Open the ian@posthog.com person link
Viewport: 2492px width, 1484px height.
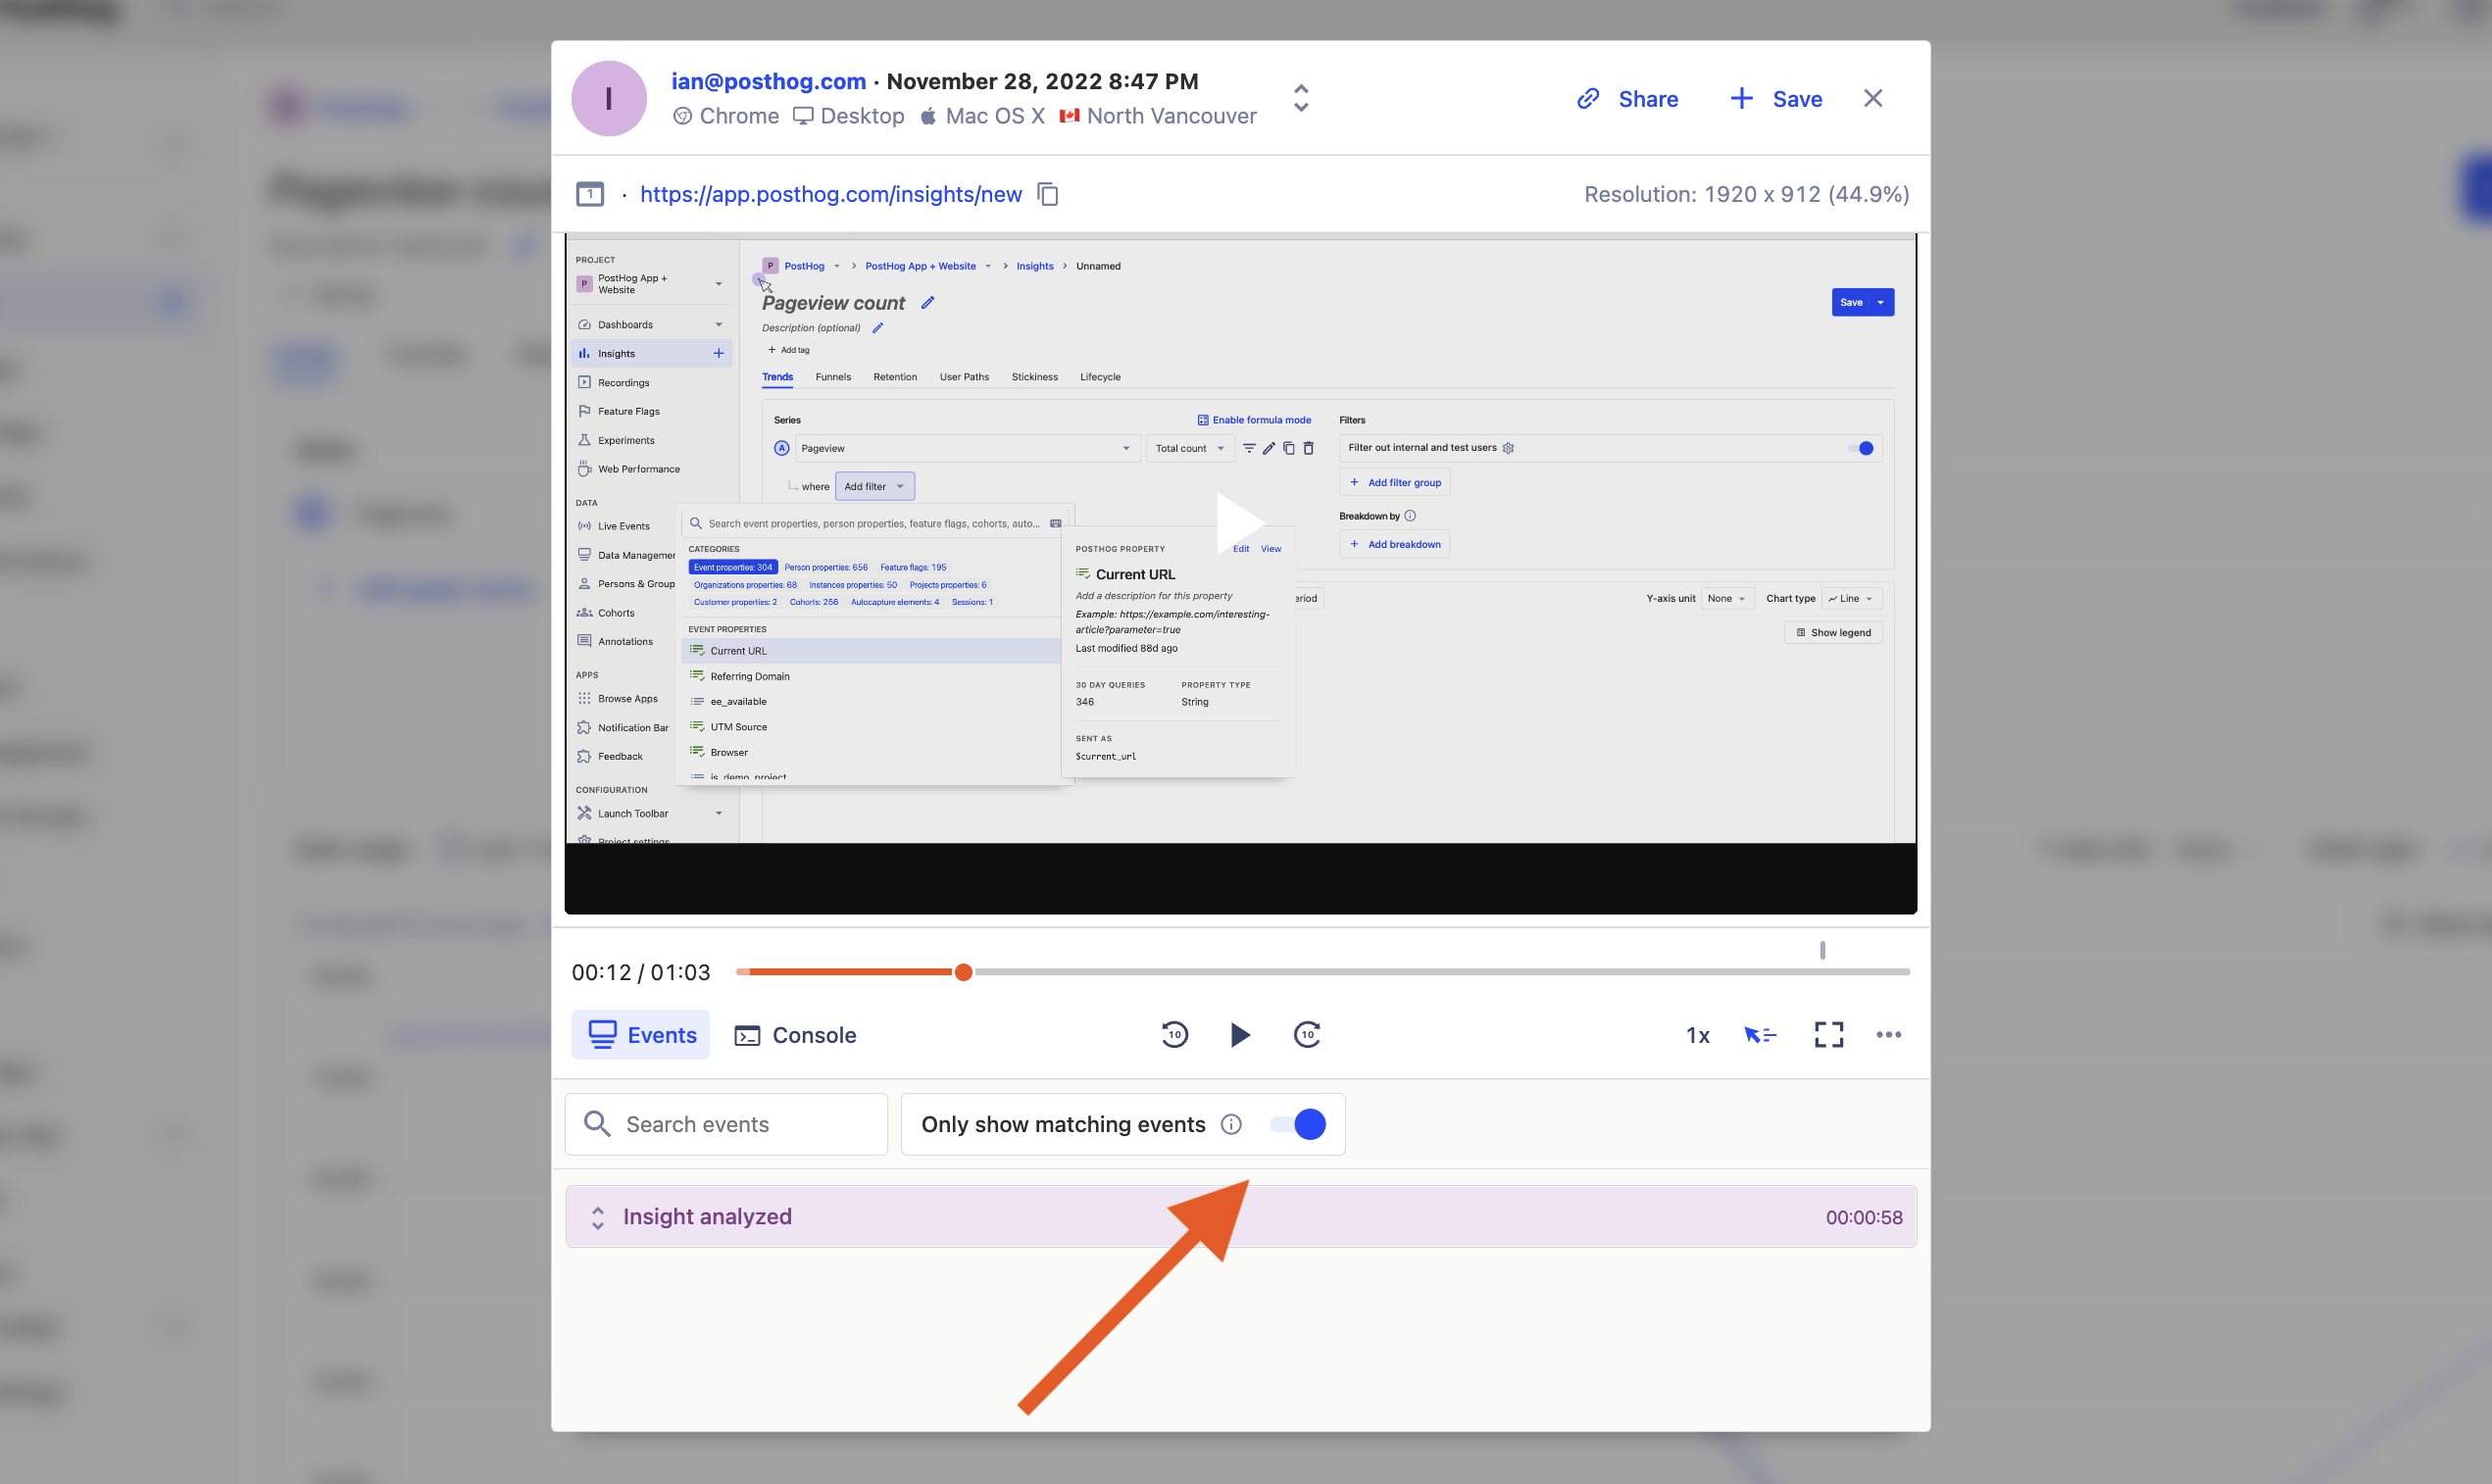tap(768, 81)
